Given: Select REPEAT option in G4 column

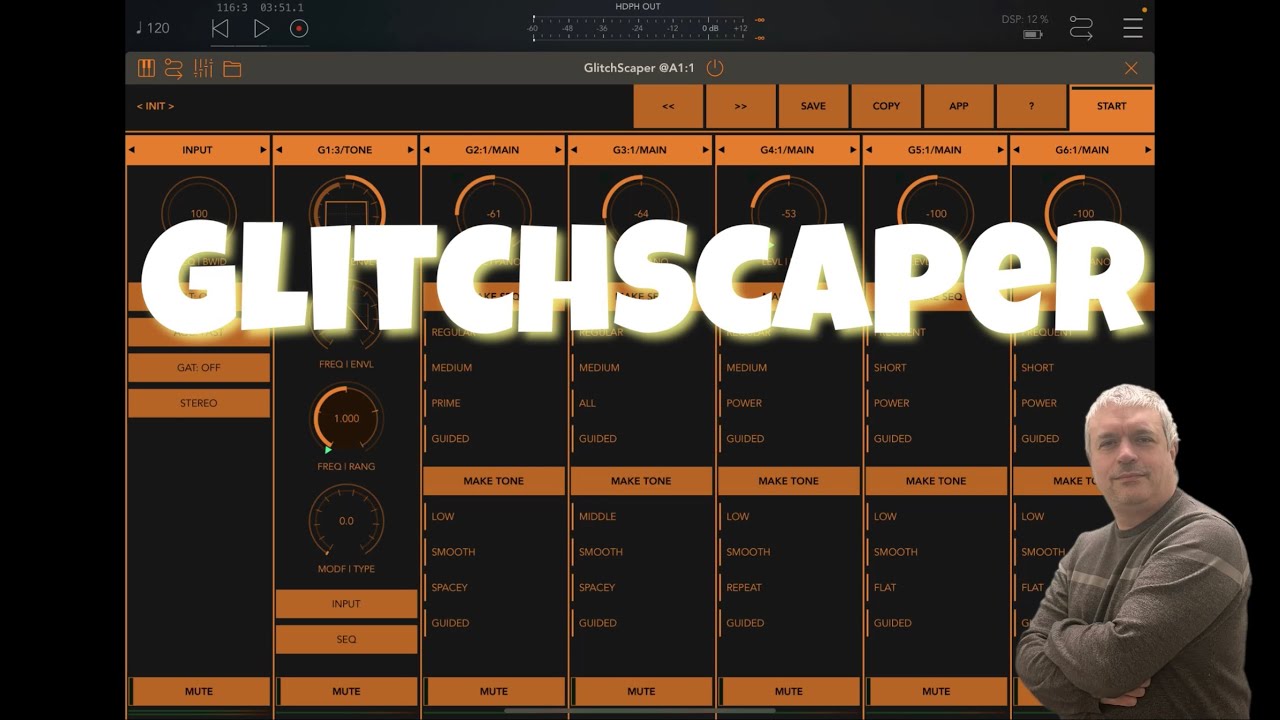Looking at the screenshot, I should click(x=744, y=588).
